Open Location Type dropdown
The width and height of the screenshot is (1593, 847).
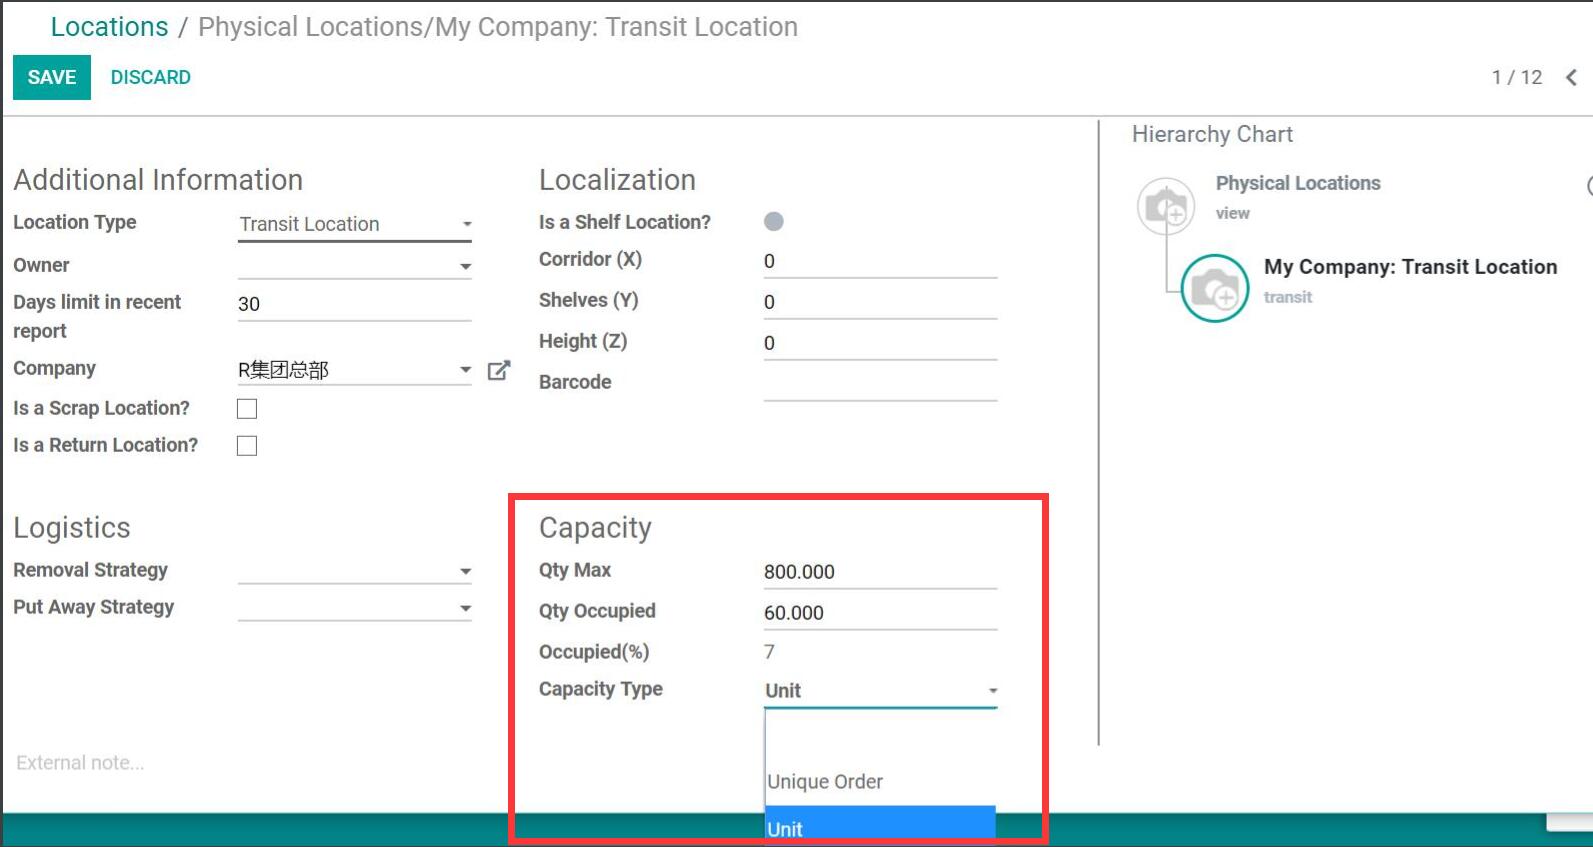pos(355,224)
